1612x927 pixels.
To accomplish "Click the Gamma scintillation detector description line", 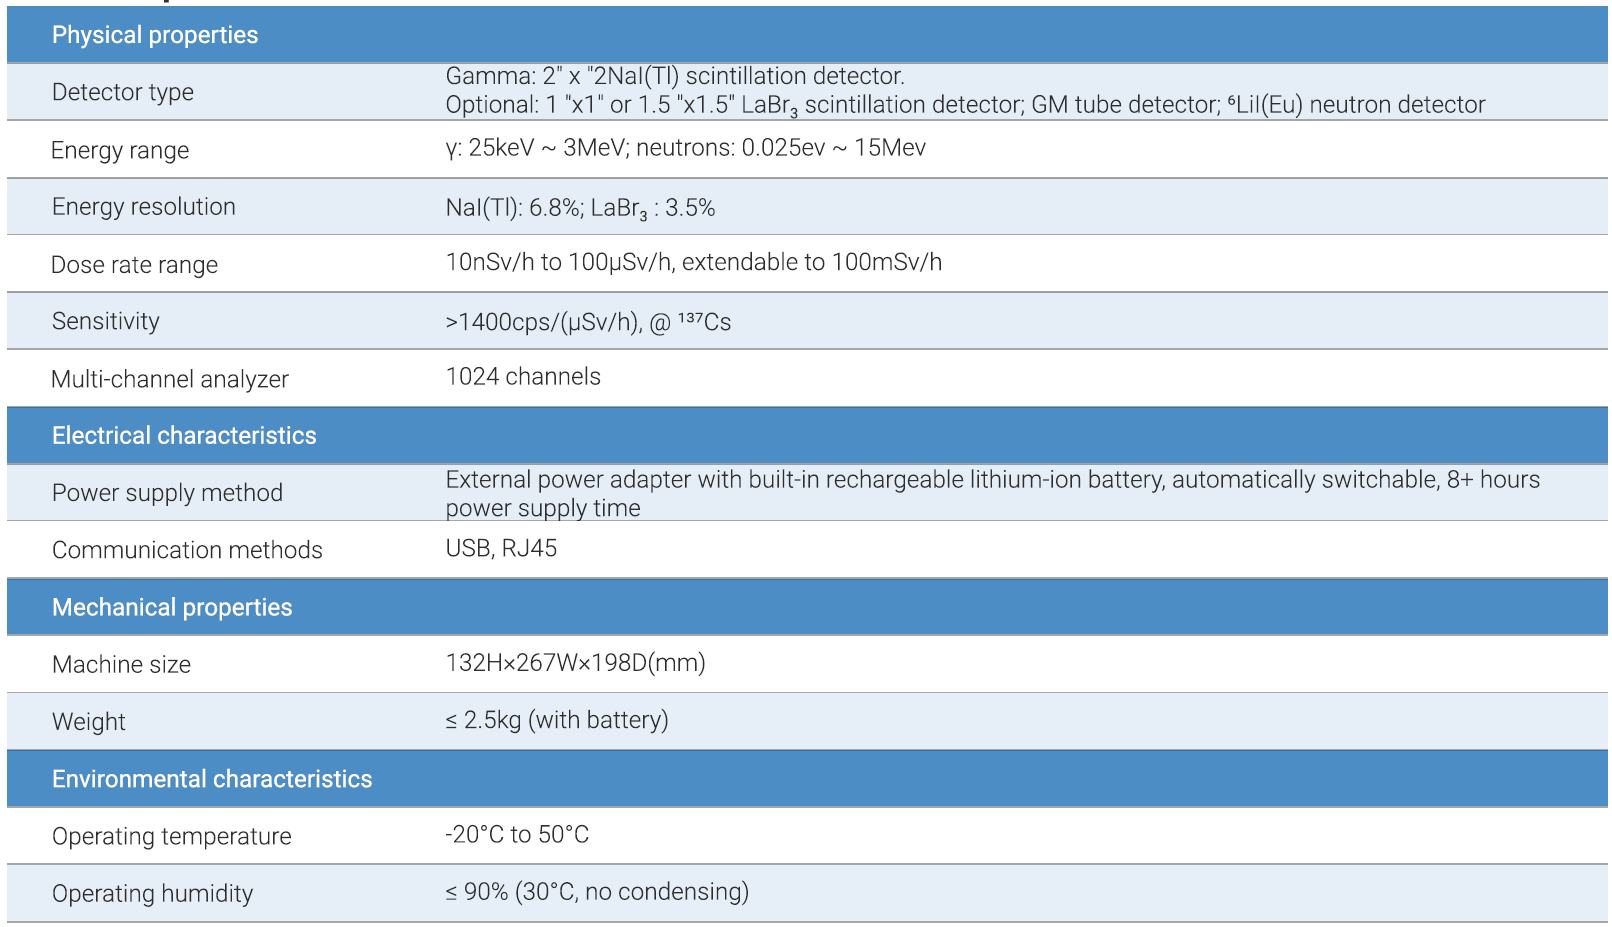I will (x=675, y=76).
